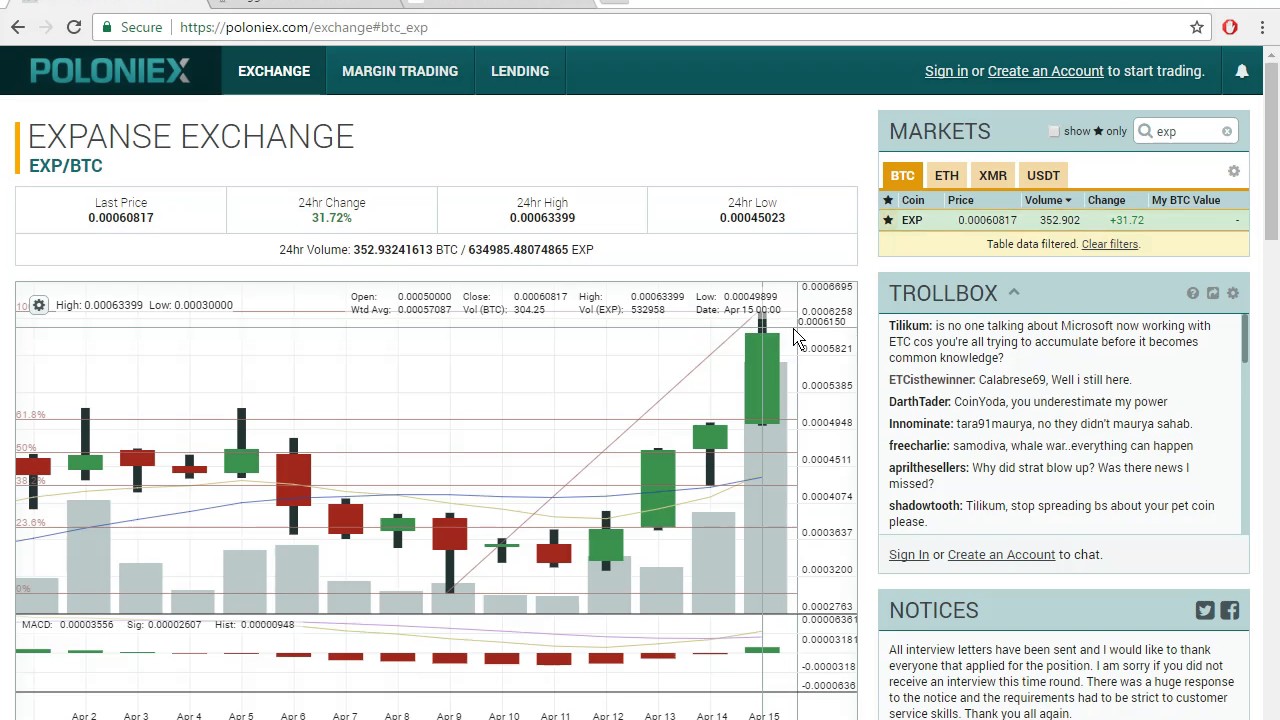The image size is (1280, 720).
Task: Switch to ETH markets tab
Action: click(946, 175)
